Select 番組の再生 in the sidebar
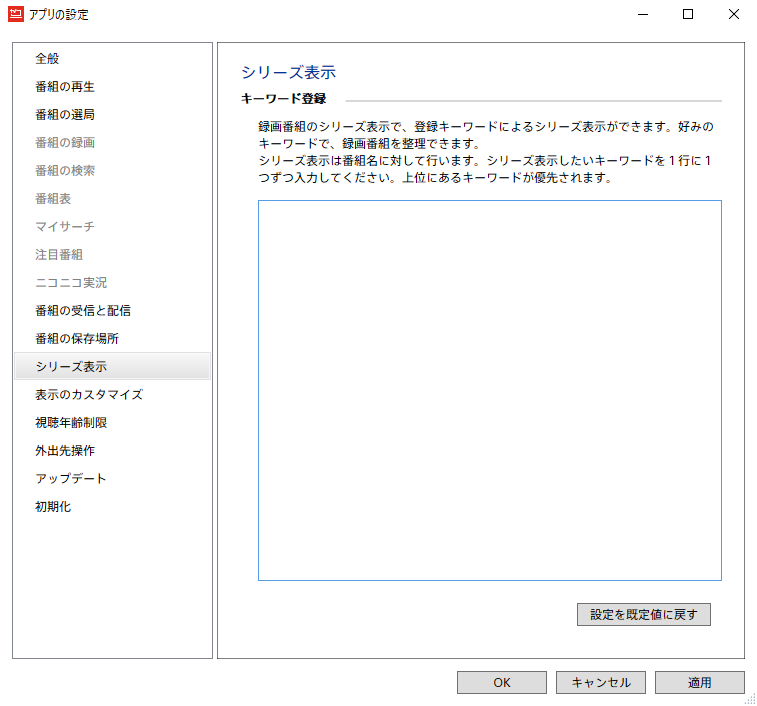The image size is (757, 706). coord(65,87)
